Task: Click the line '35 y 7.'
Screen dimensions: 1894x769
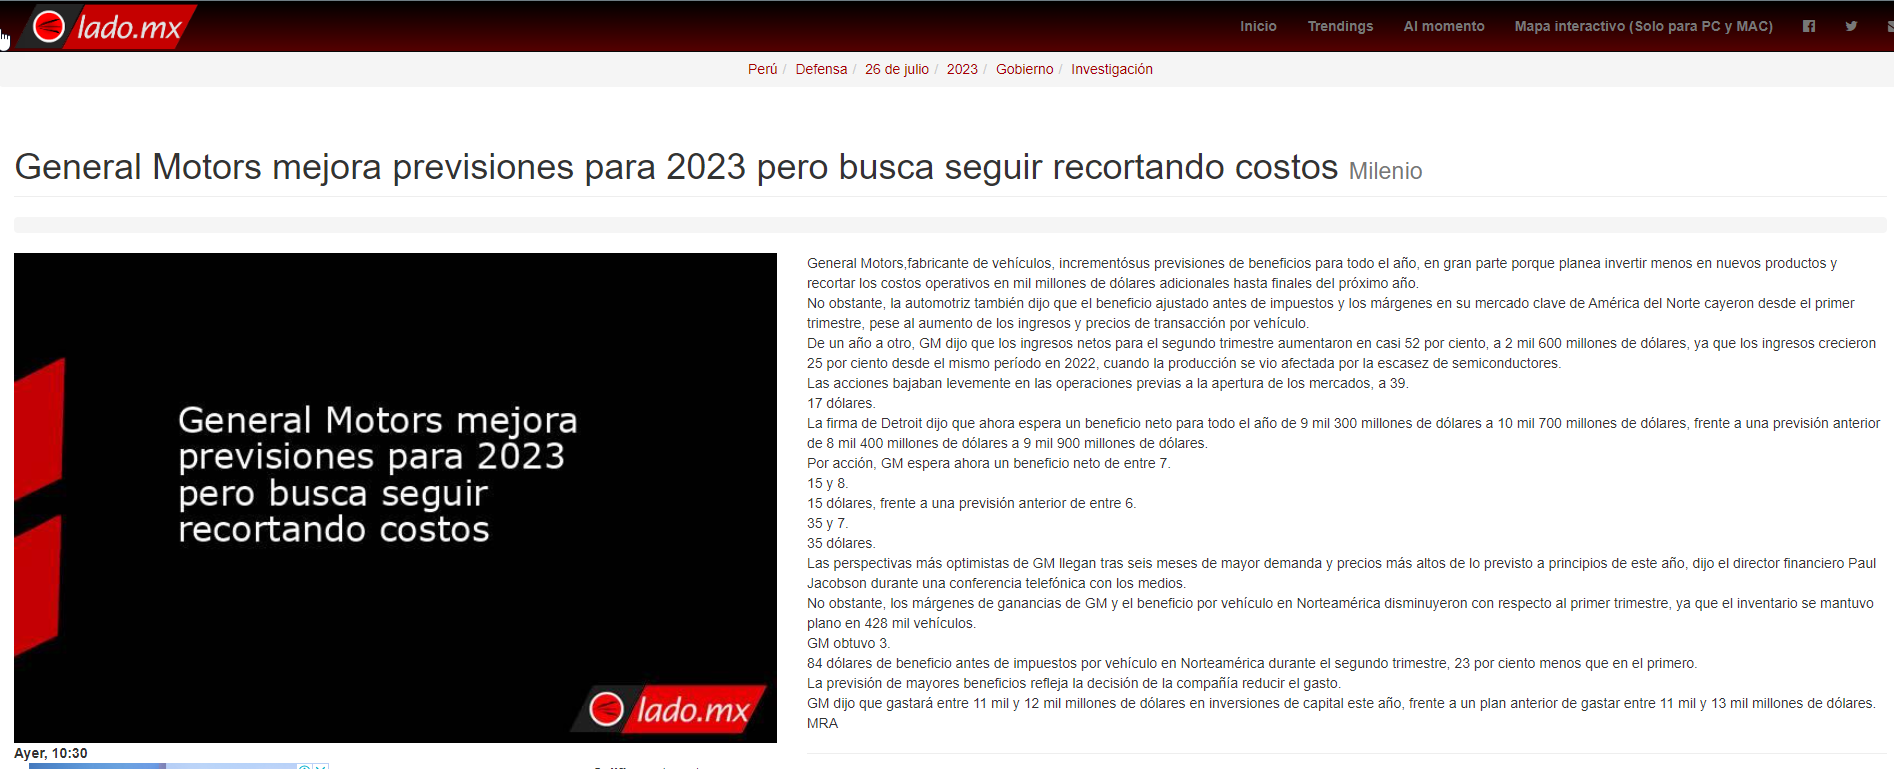Action: [827, 523]
